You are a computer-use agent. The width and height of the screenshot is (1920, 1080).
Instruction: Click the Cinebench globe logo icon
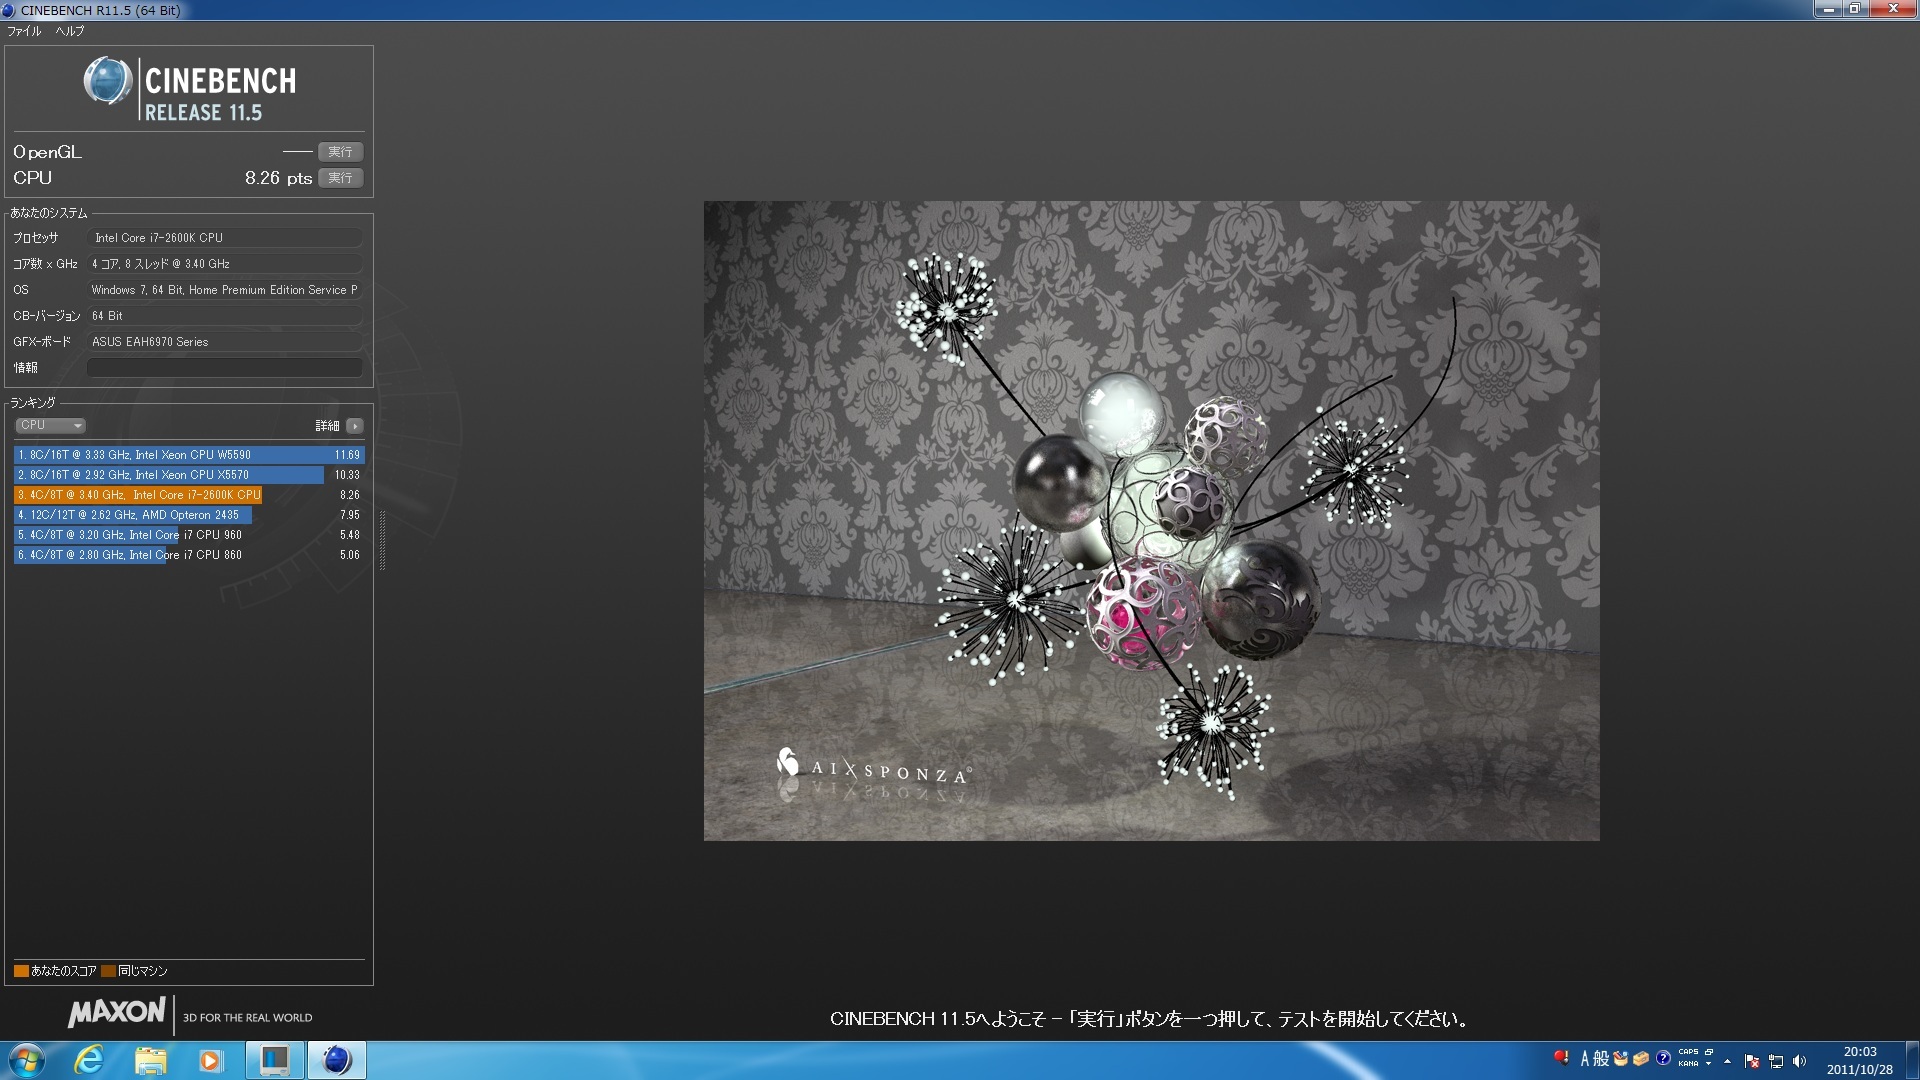click(x=108, y=81)
